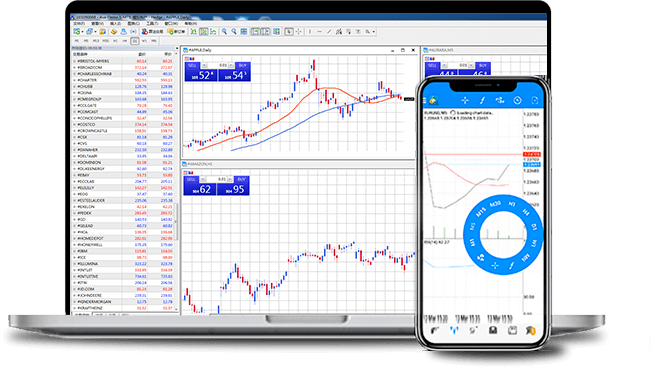The image size is (658, 369).
Task: Select H4 on the phone radial menu
Action: click(x=525, y=212)
